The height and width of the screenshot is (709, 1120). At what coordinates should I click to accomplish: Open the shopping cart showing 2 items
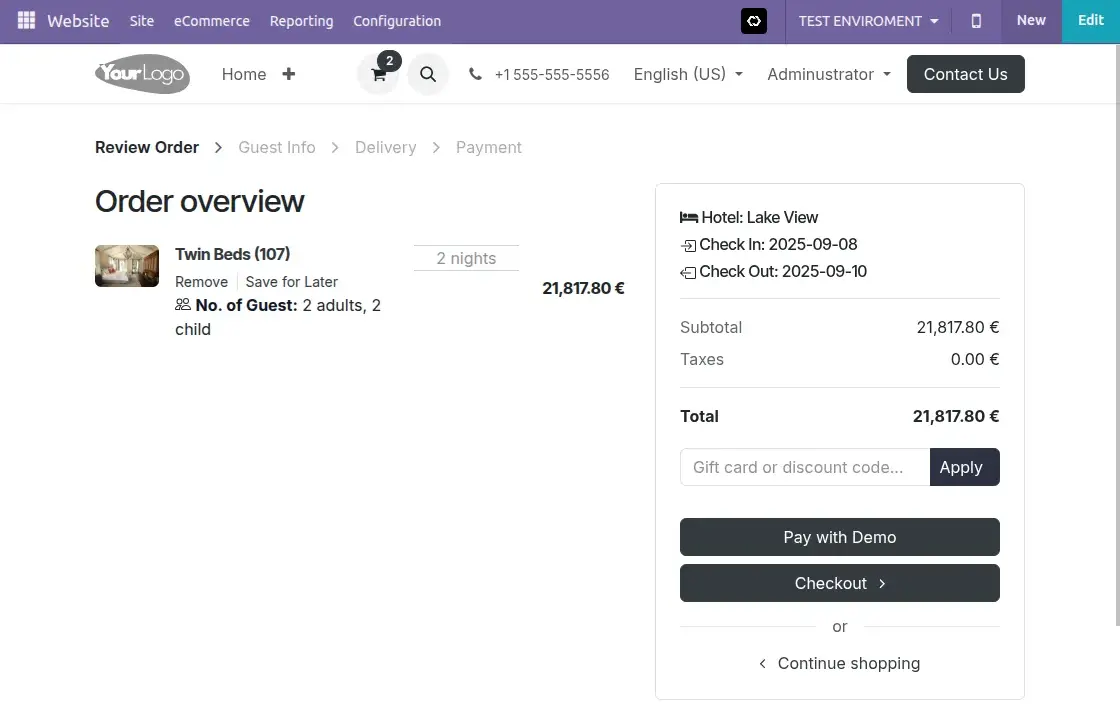tap(378, 74)
